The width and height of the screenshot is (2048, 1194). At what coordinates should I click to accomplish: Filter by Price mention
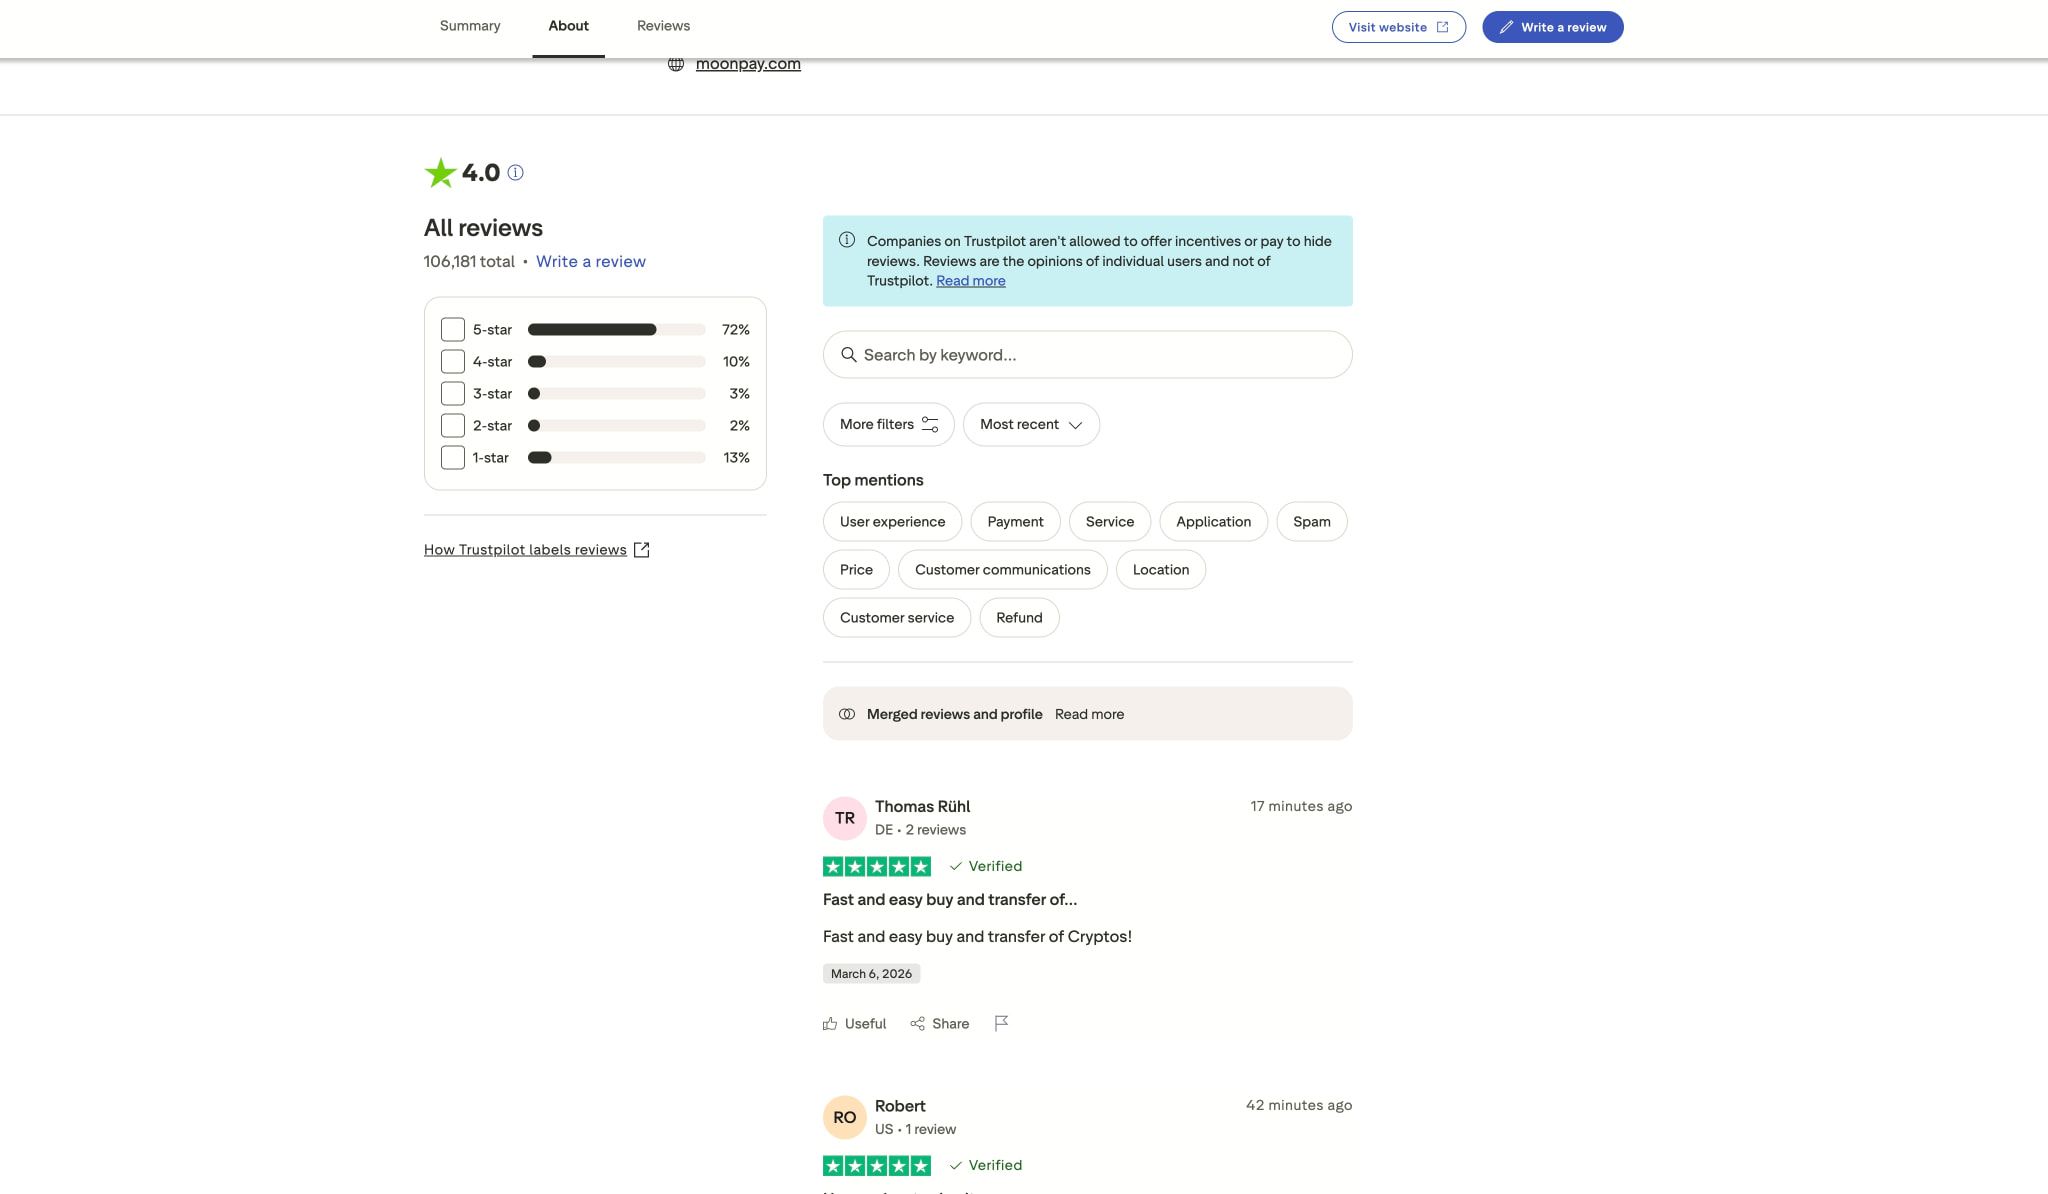click(x=856, y=570)
